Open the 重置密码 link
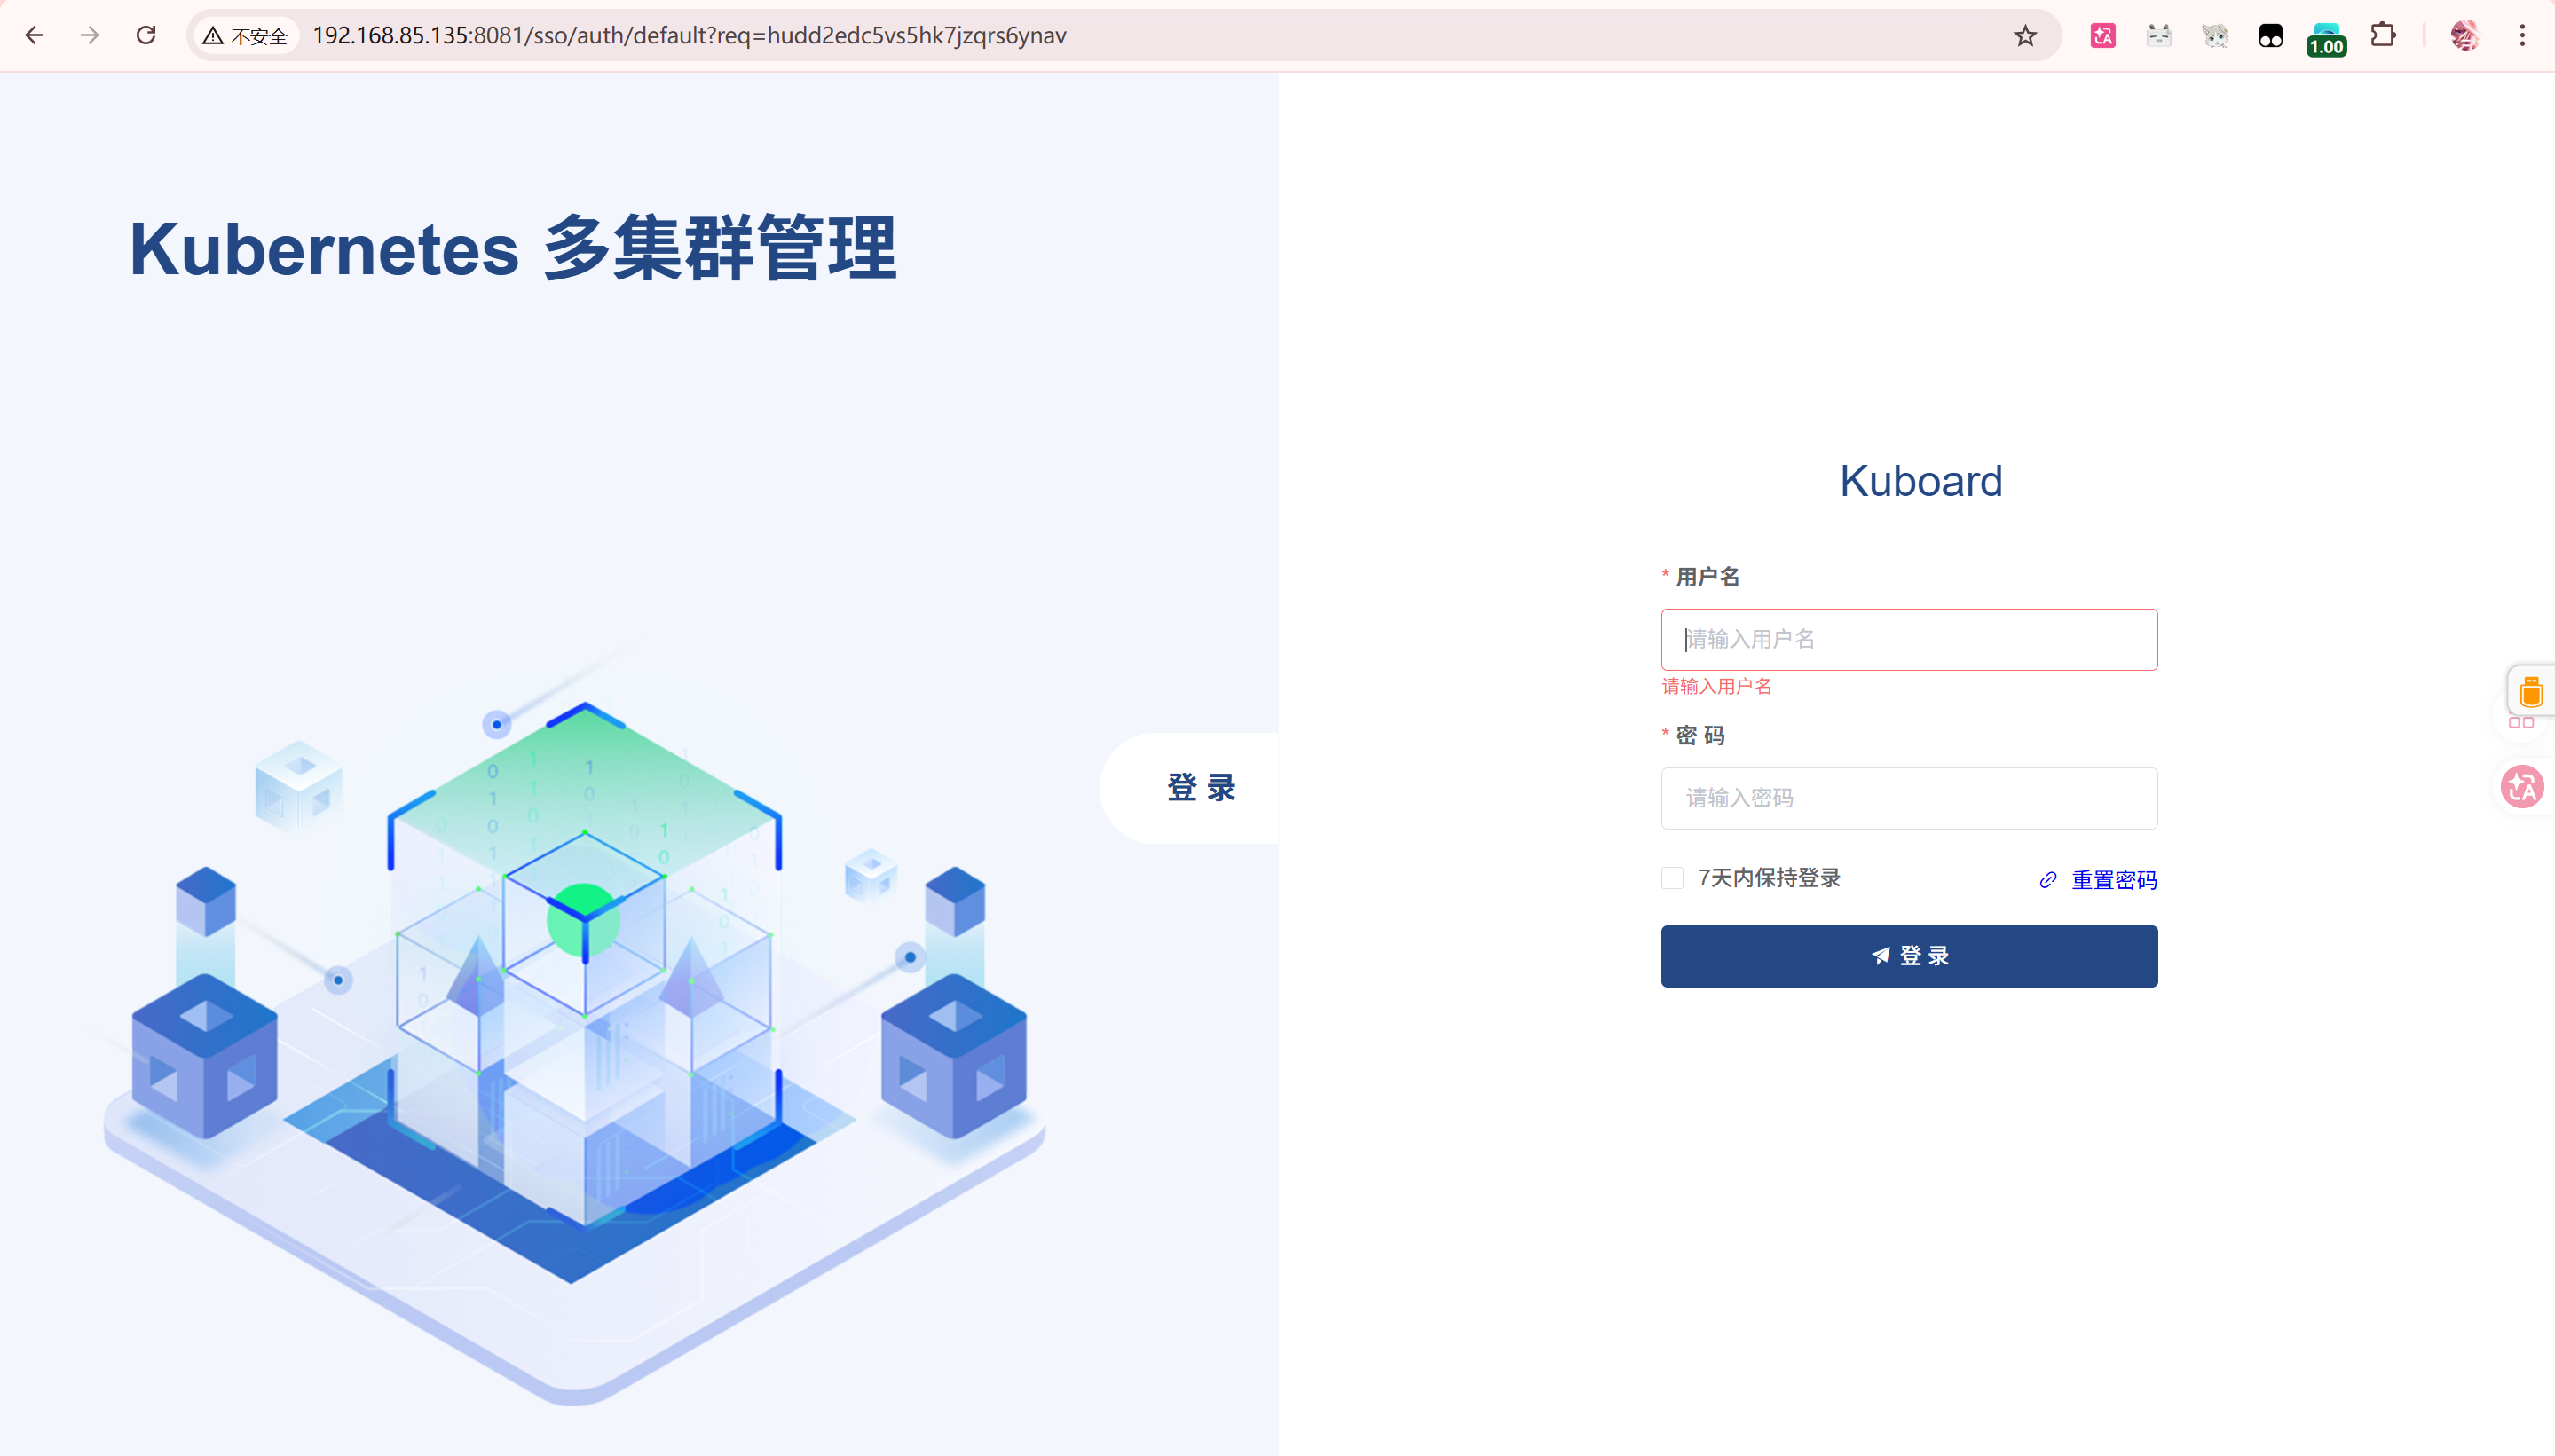Screen dimensions: 2555x1456 pyautogui.click(x=2113, y=880)
